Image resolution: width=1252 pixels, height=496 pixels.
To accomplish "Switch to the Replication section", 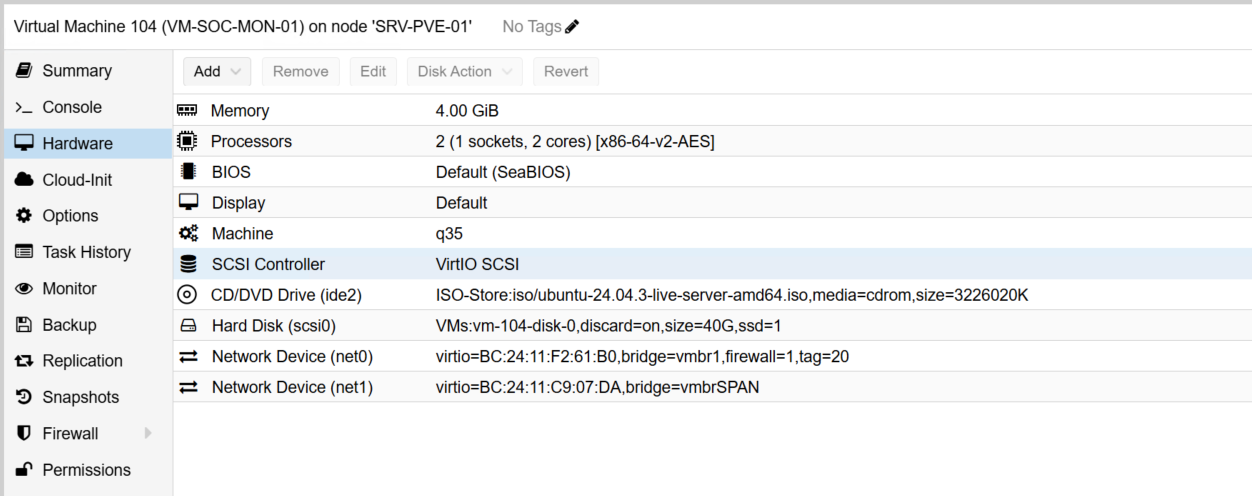I will pos(82,361).
